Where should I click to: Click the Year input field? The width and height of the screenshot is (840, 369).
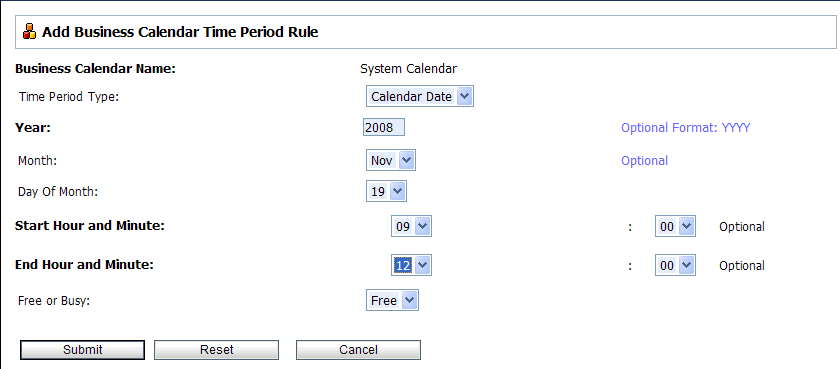(384, 127)
